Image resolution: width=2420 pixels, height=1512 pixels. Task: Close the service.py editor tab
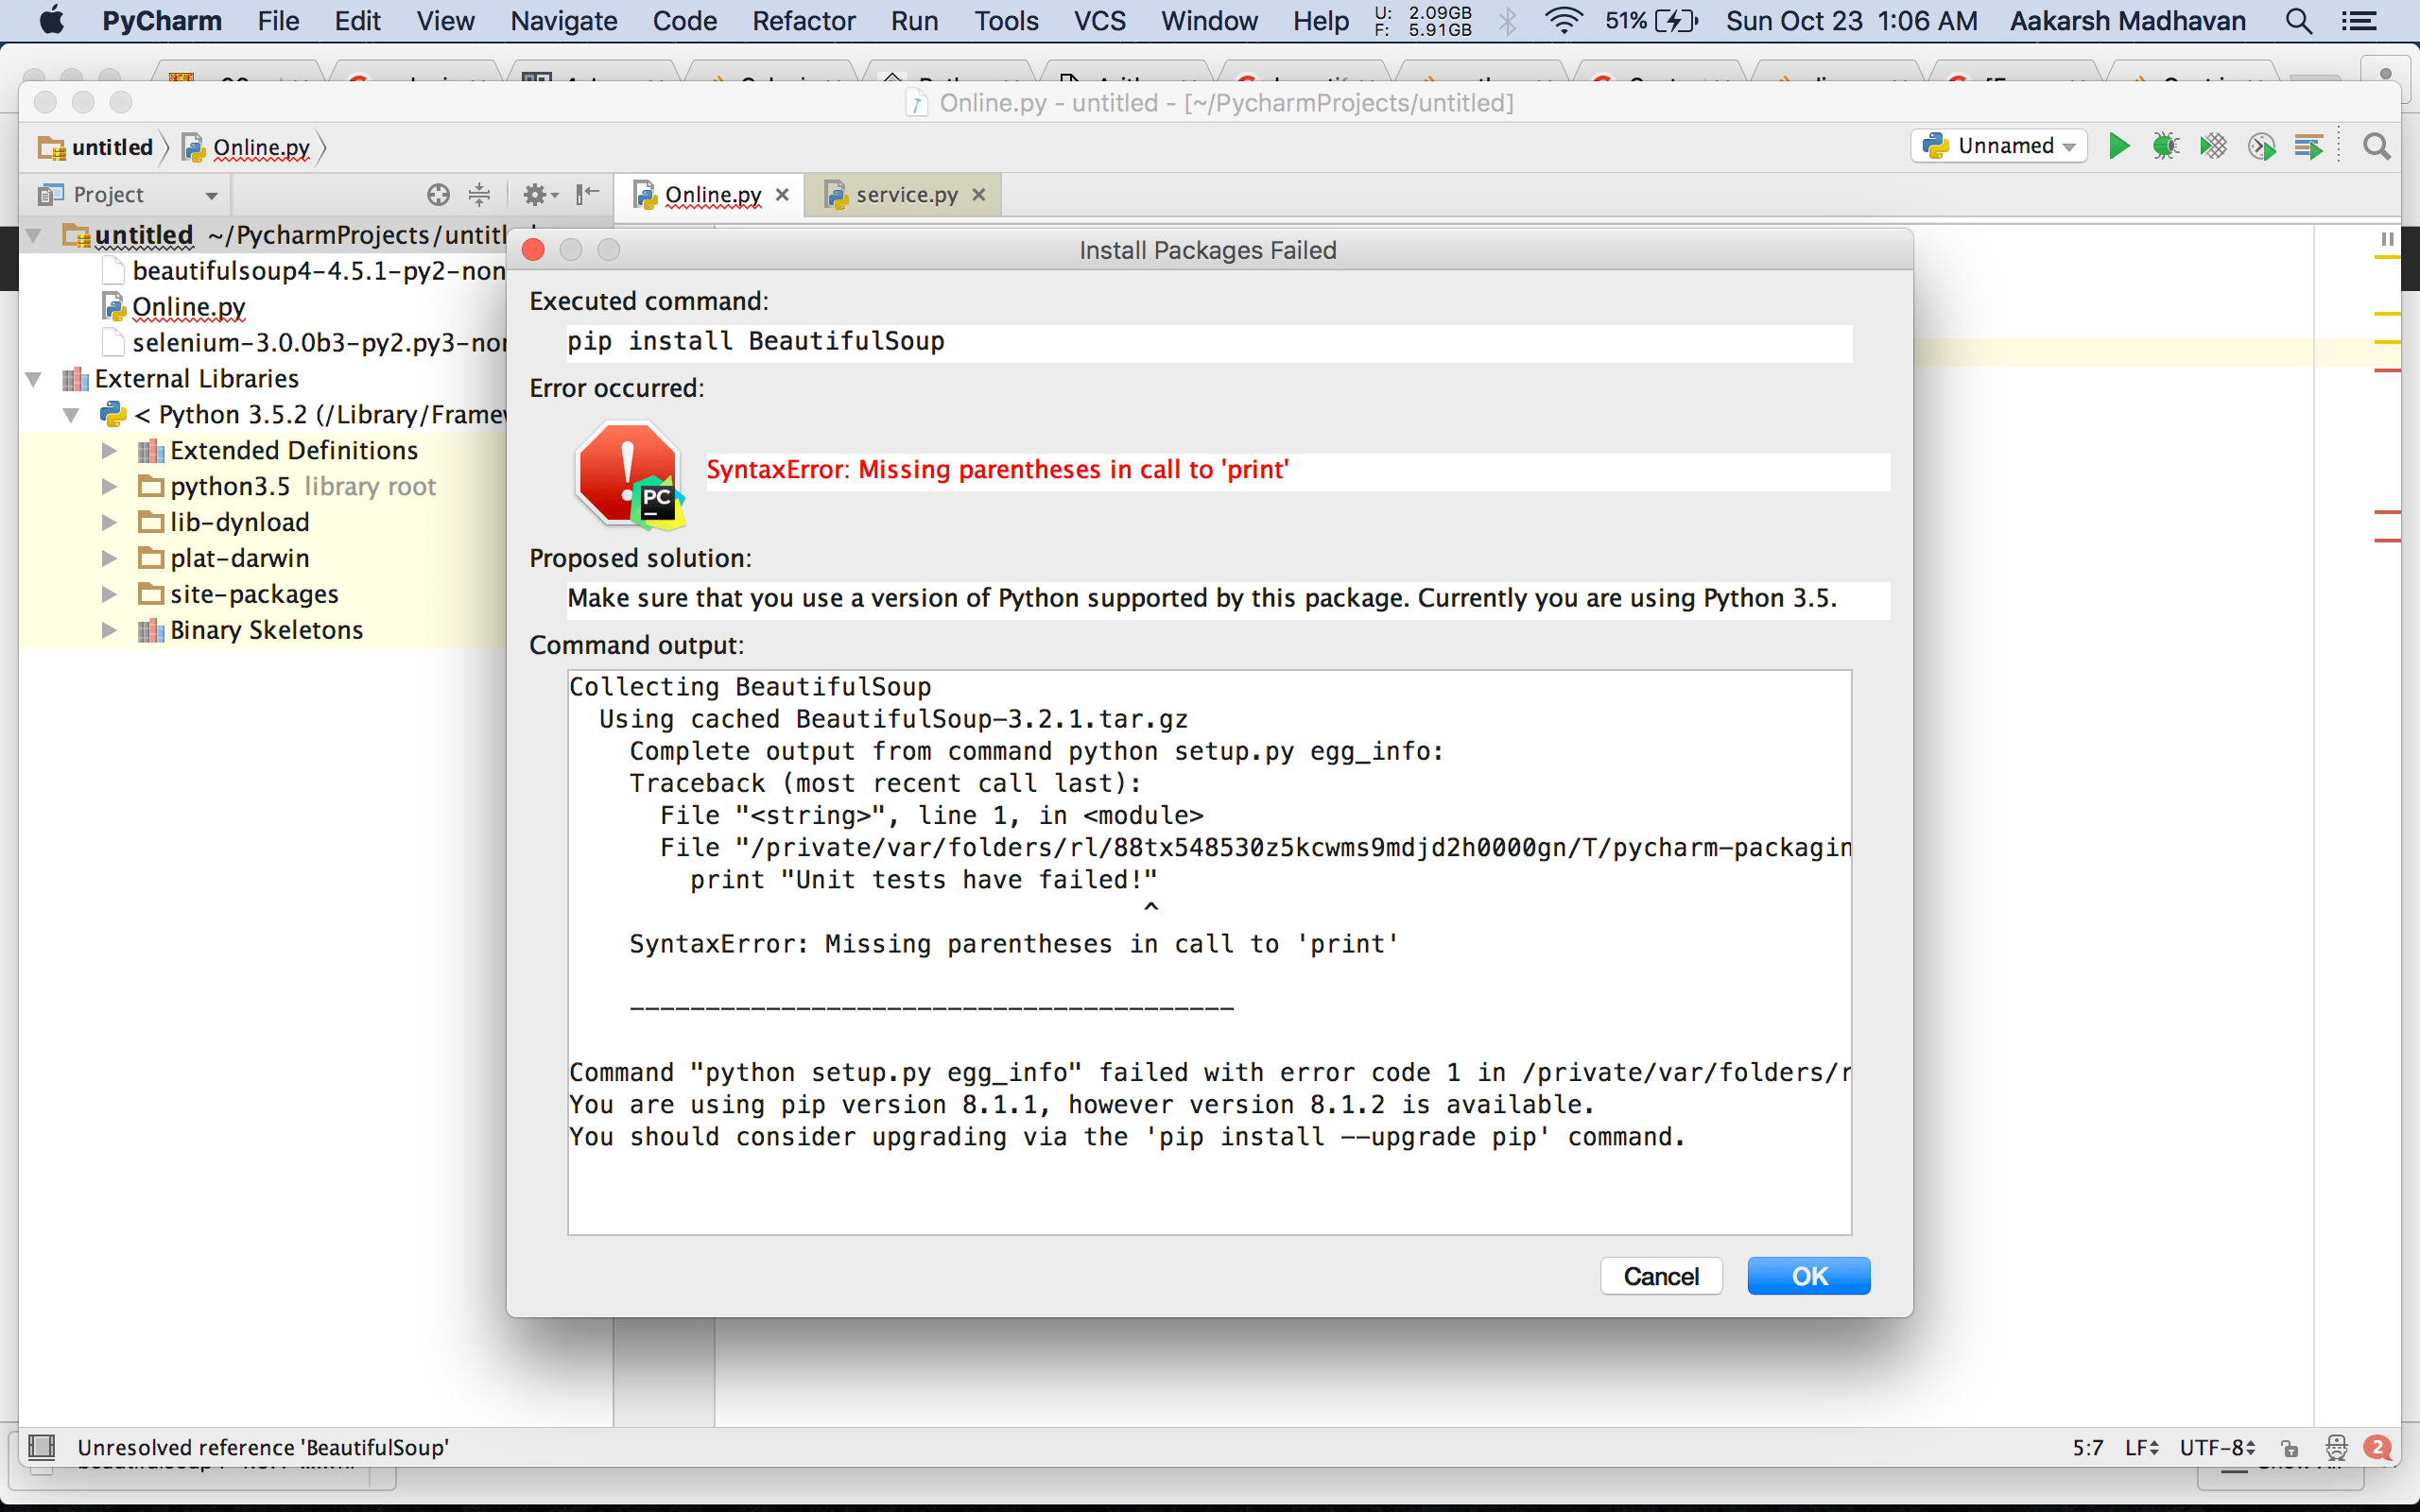979,194
